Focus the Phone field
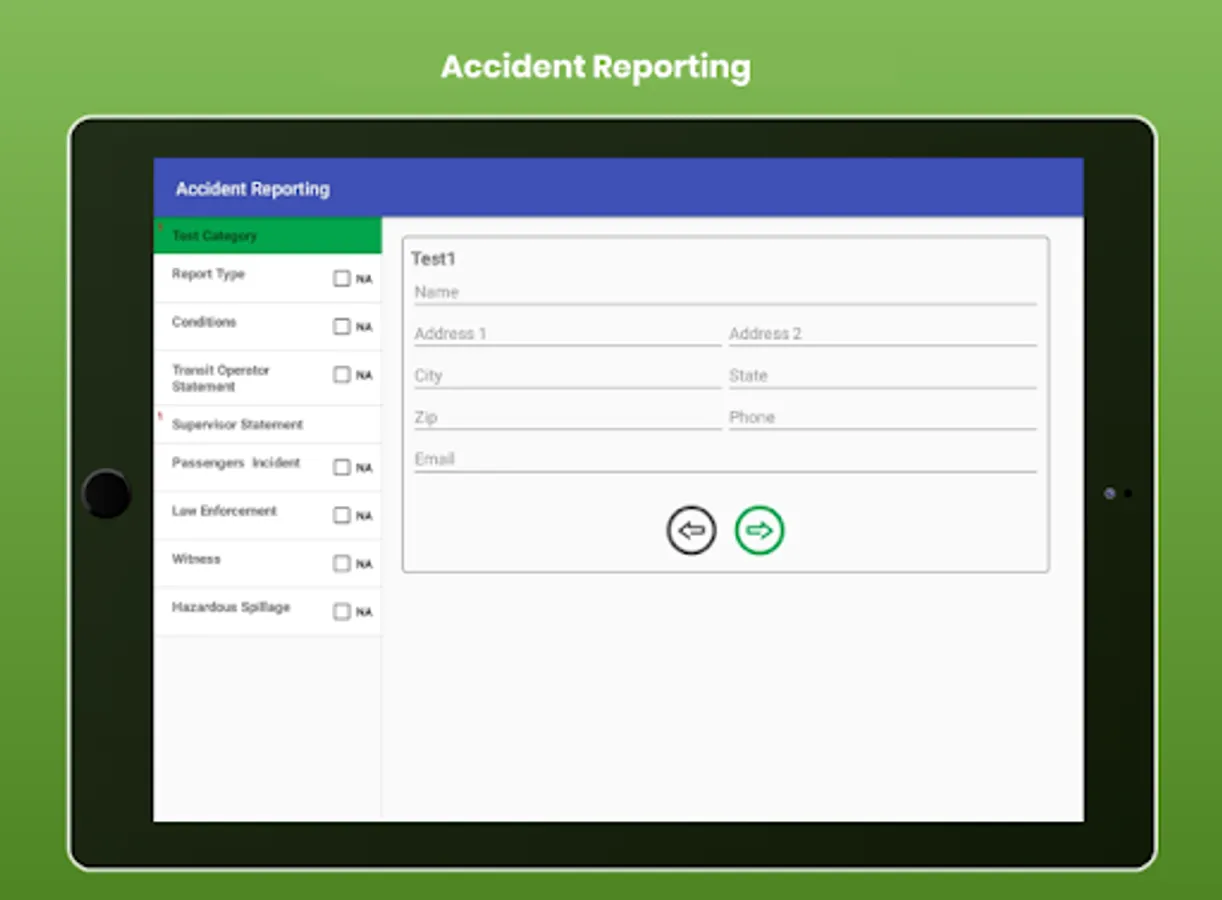This screenshot has height=900, width=1222. (883, 418)
